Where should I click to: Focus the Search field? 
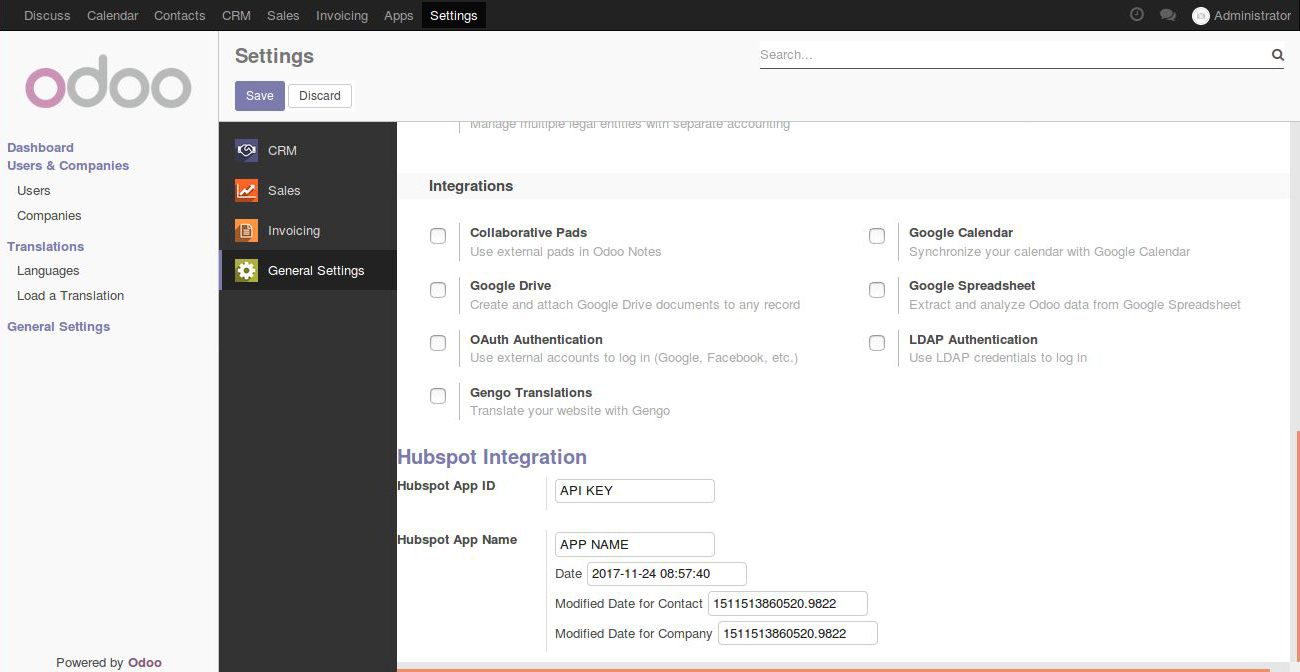click(1012, 55)
